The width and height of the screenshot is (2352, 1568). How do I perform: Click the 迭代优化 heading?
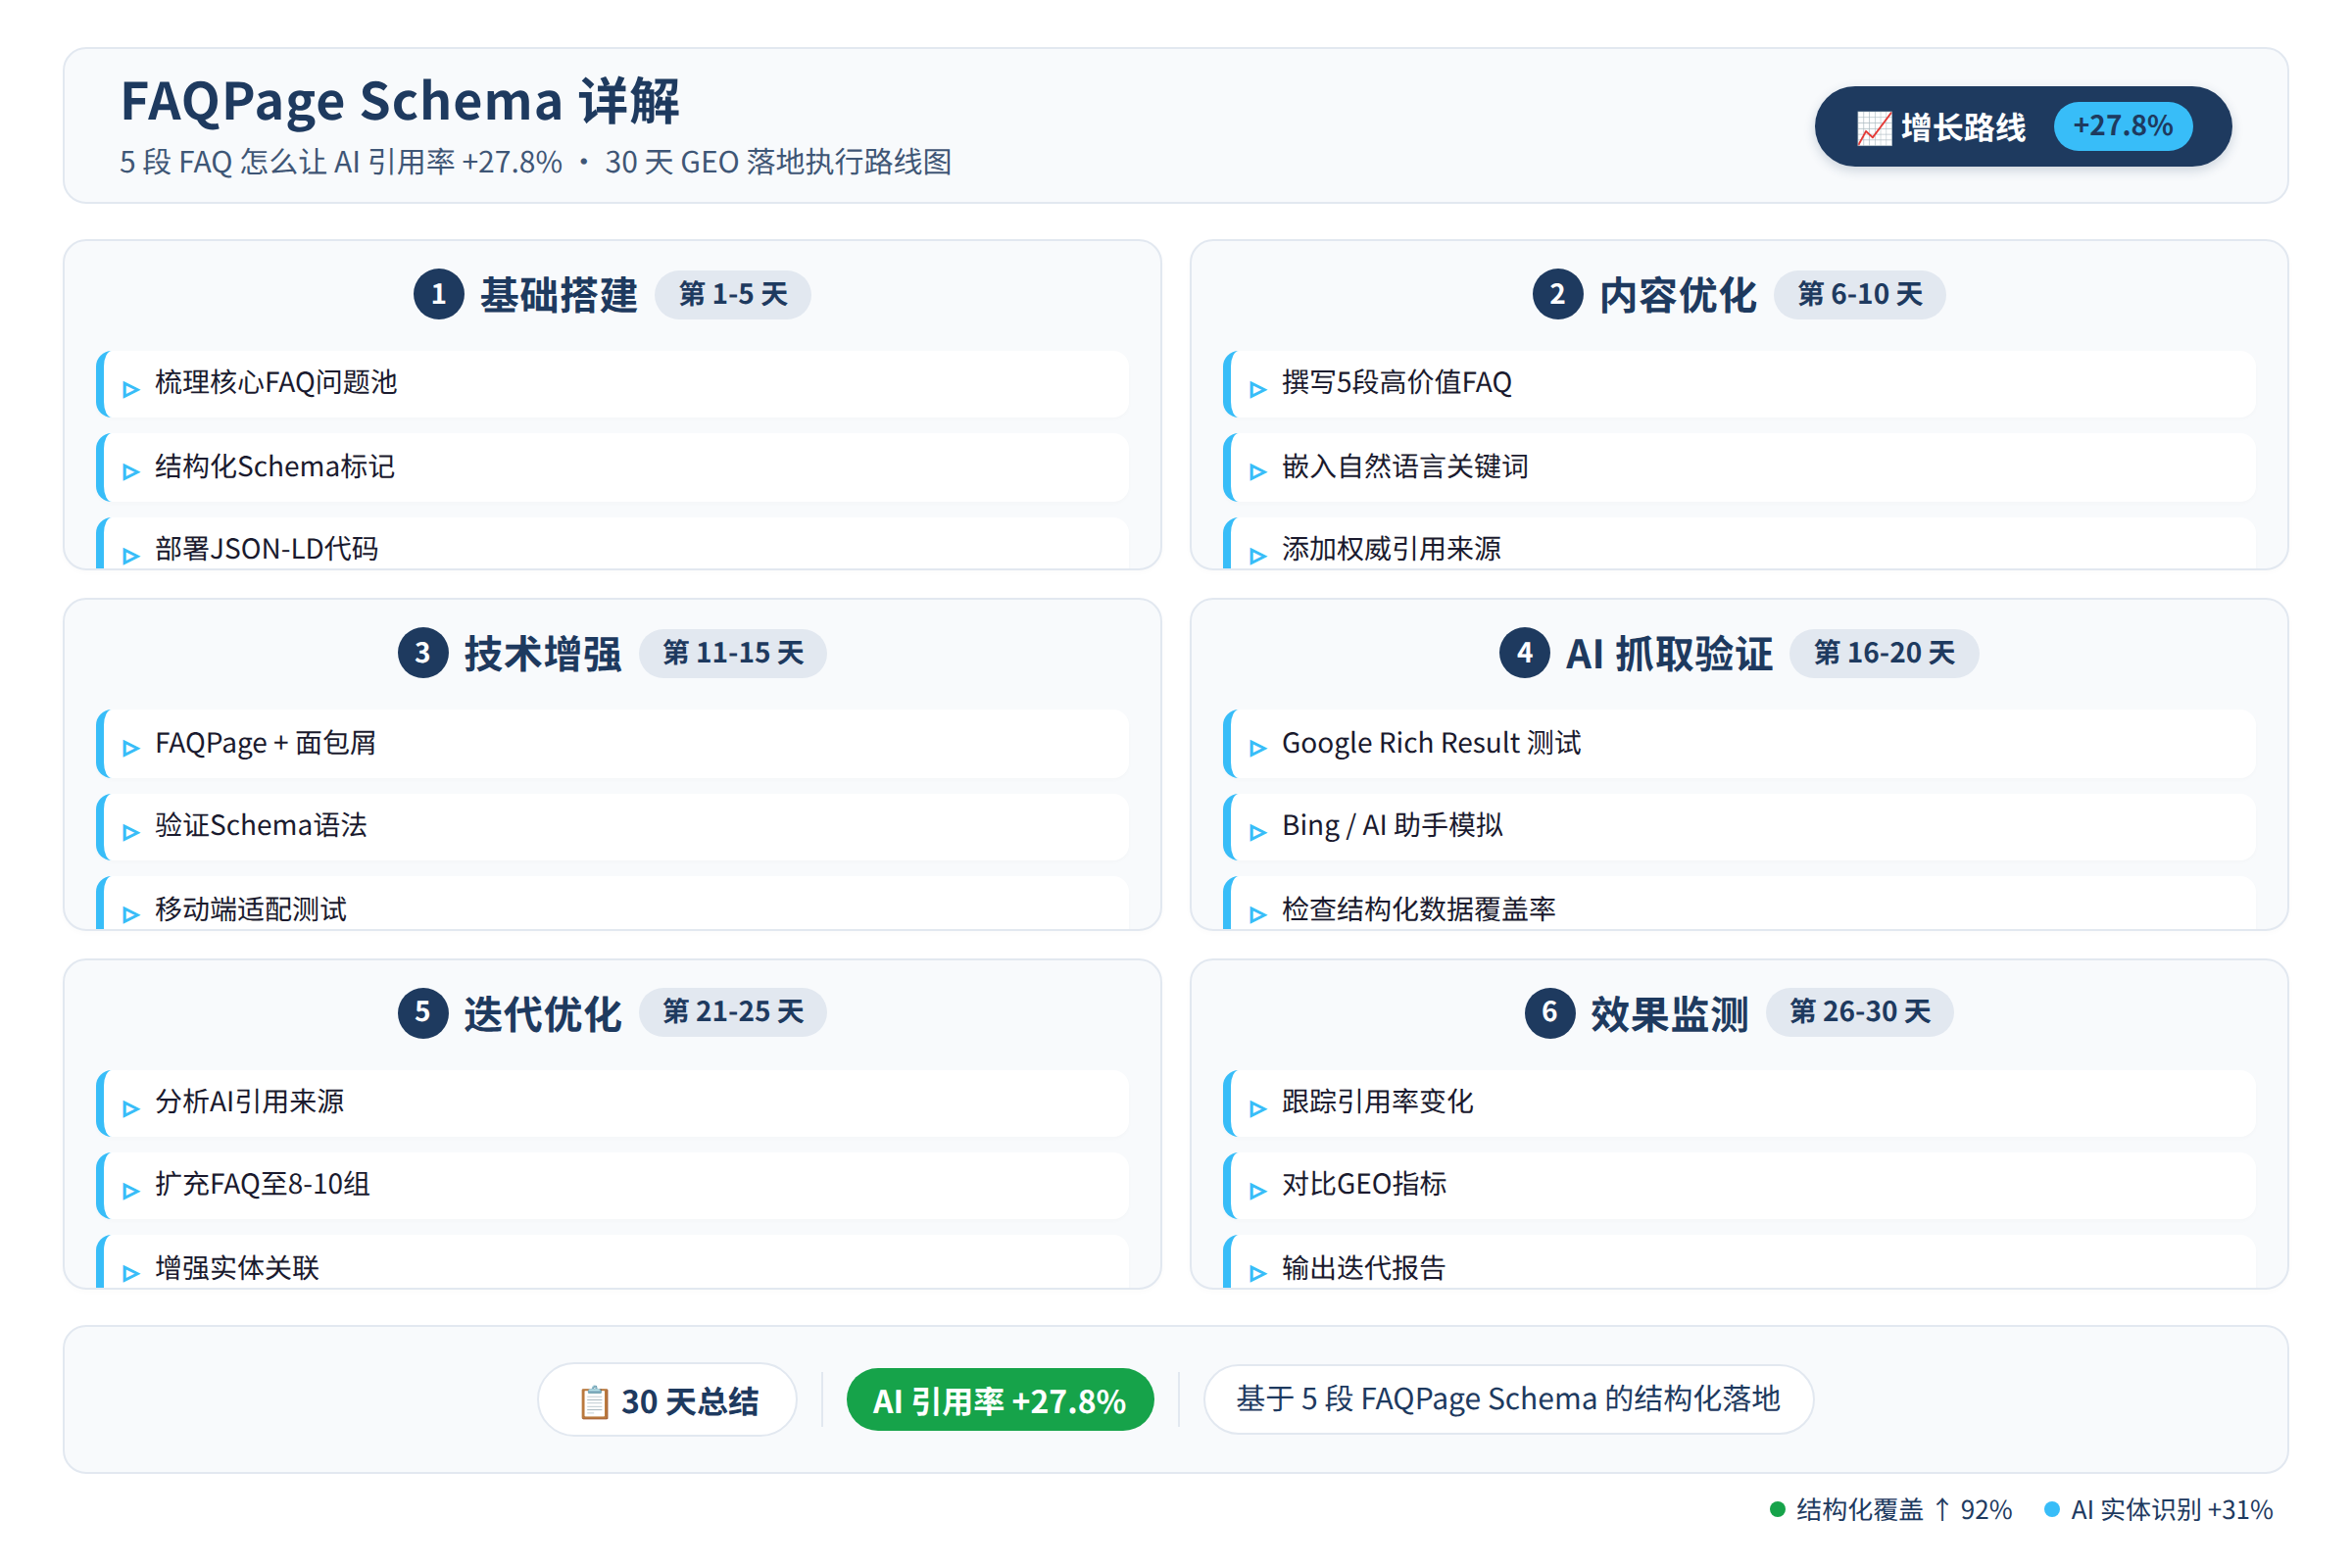(542, 1014)
